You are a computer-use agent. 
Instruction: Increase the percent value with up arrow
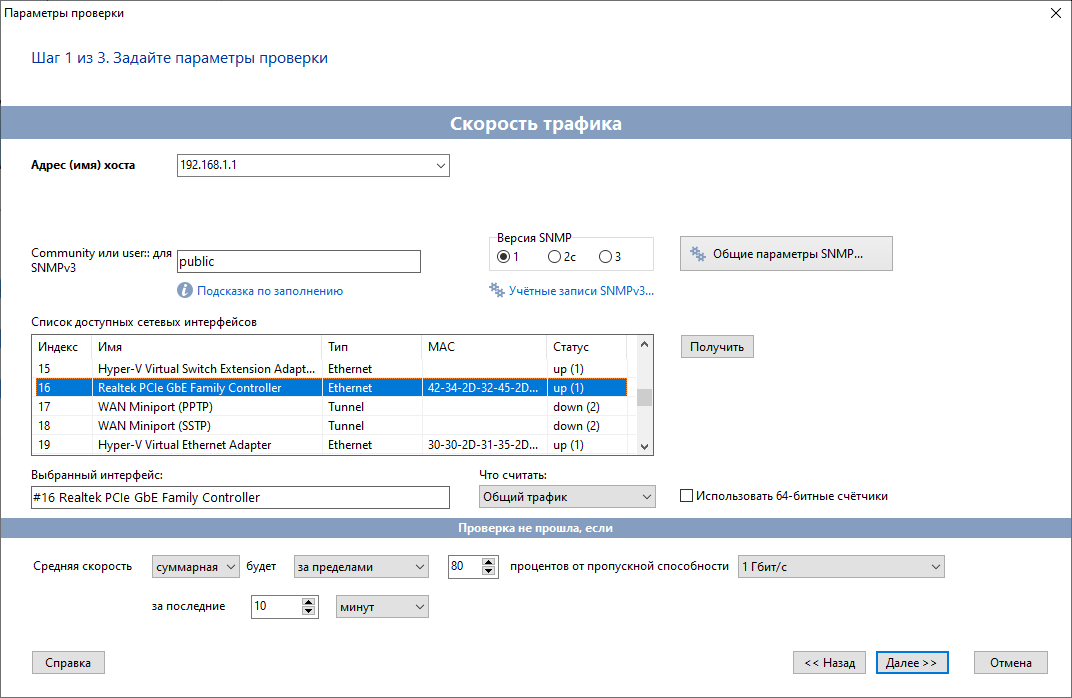(489, 563)
